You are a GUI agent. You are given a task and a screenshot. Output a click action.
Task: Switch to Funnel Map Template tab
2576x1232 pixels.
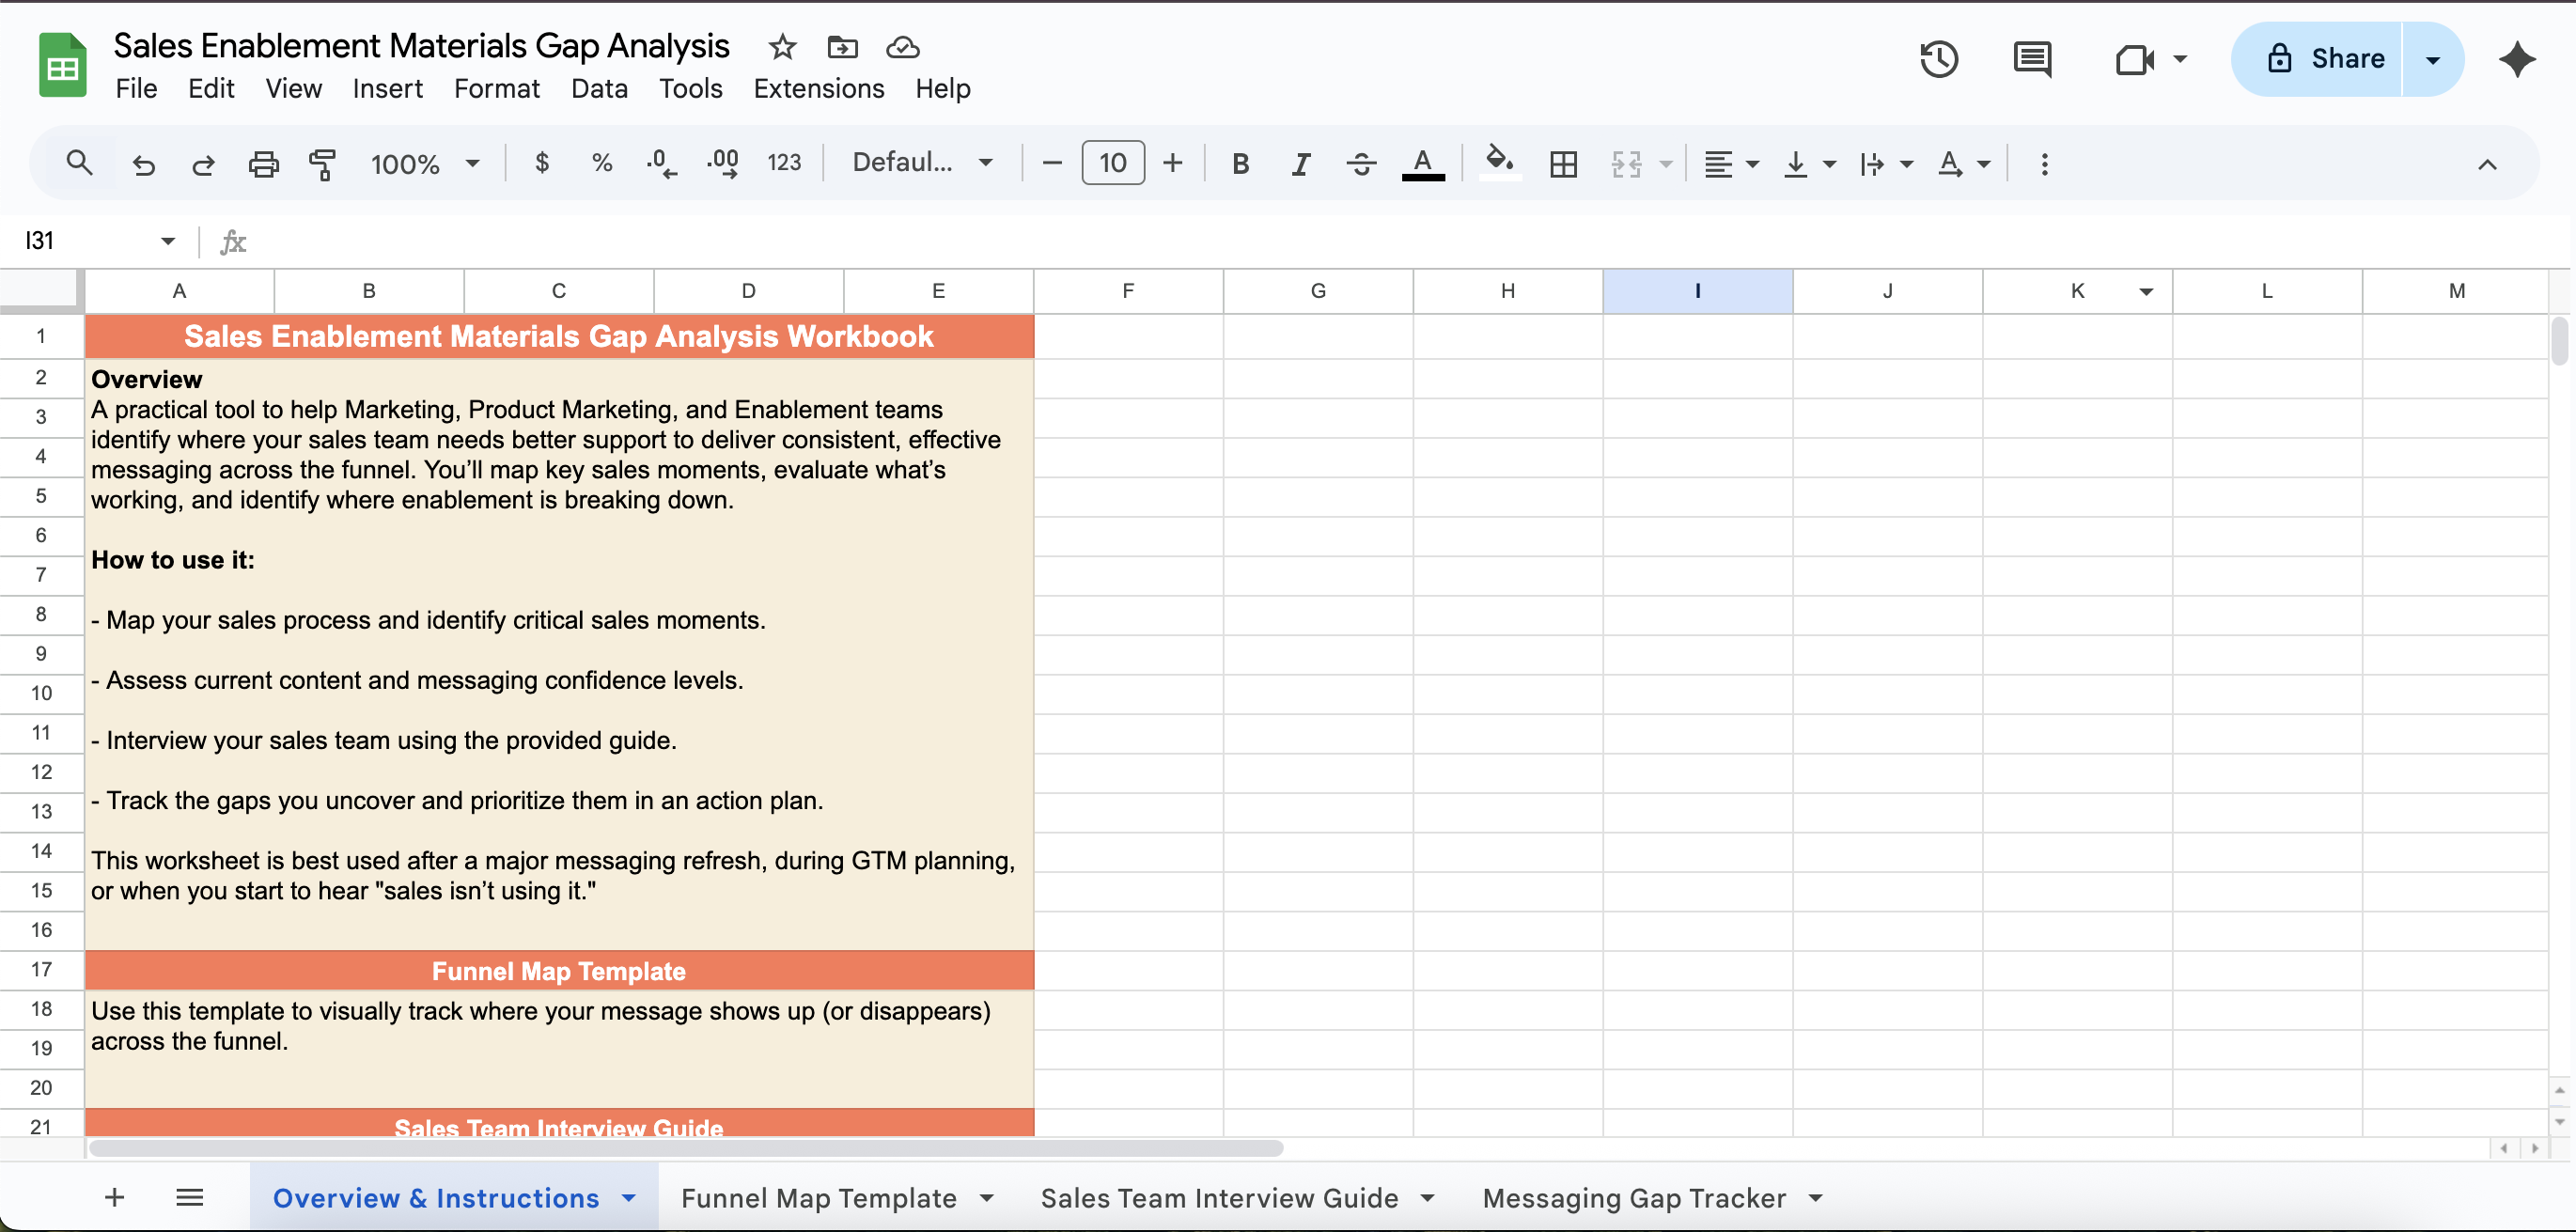click(x=819, y=1197)
